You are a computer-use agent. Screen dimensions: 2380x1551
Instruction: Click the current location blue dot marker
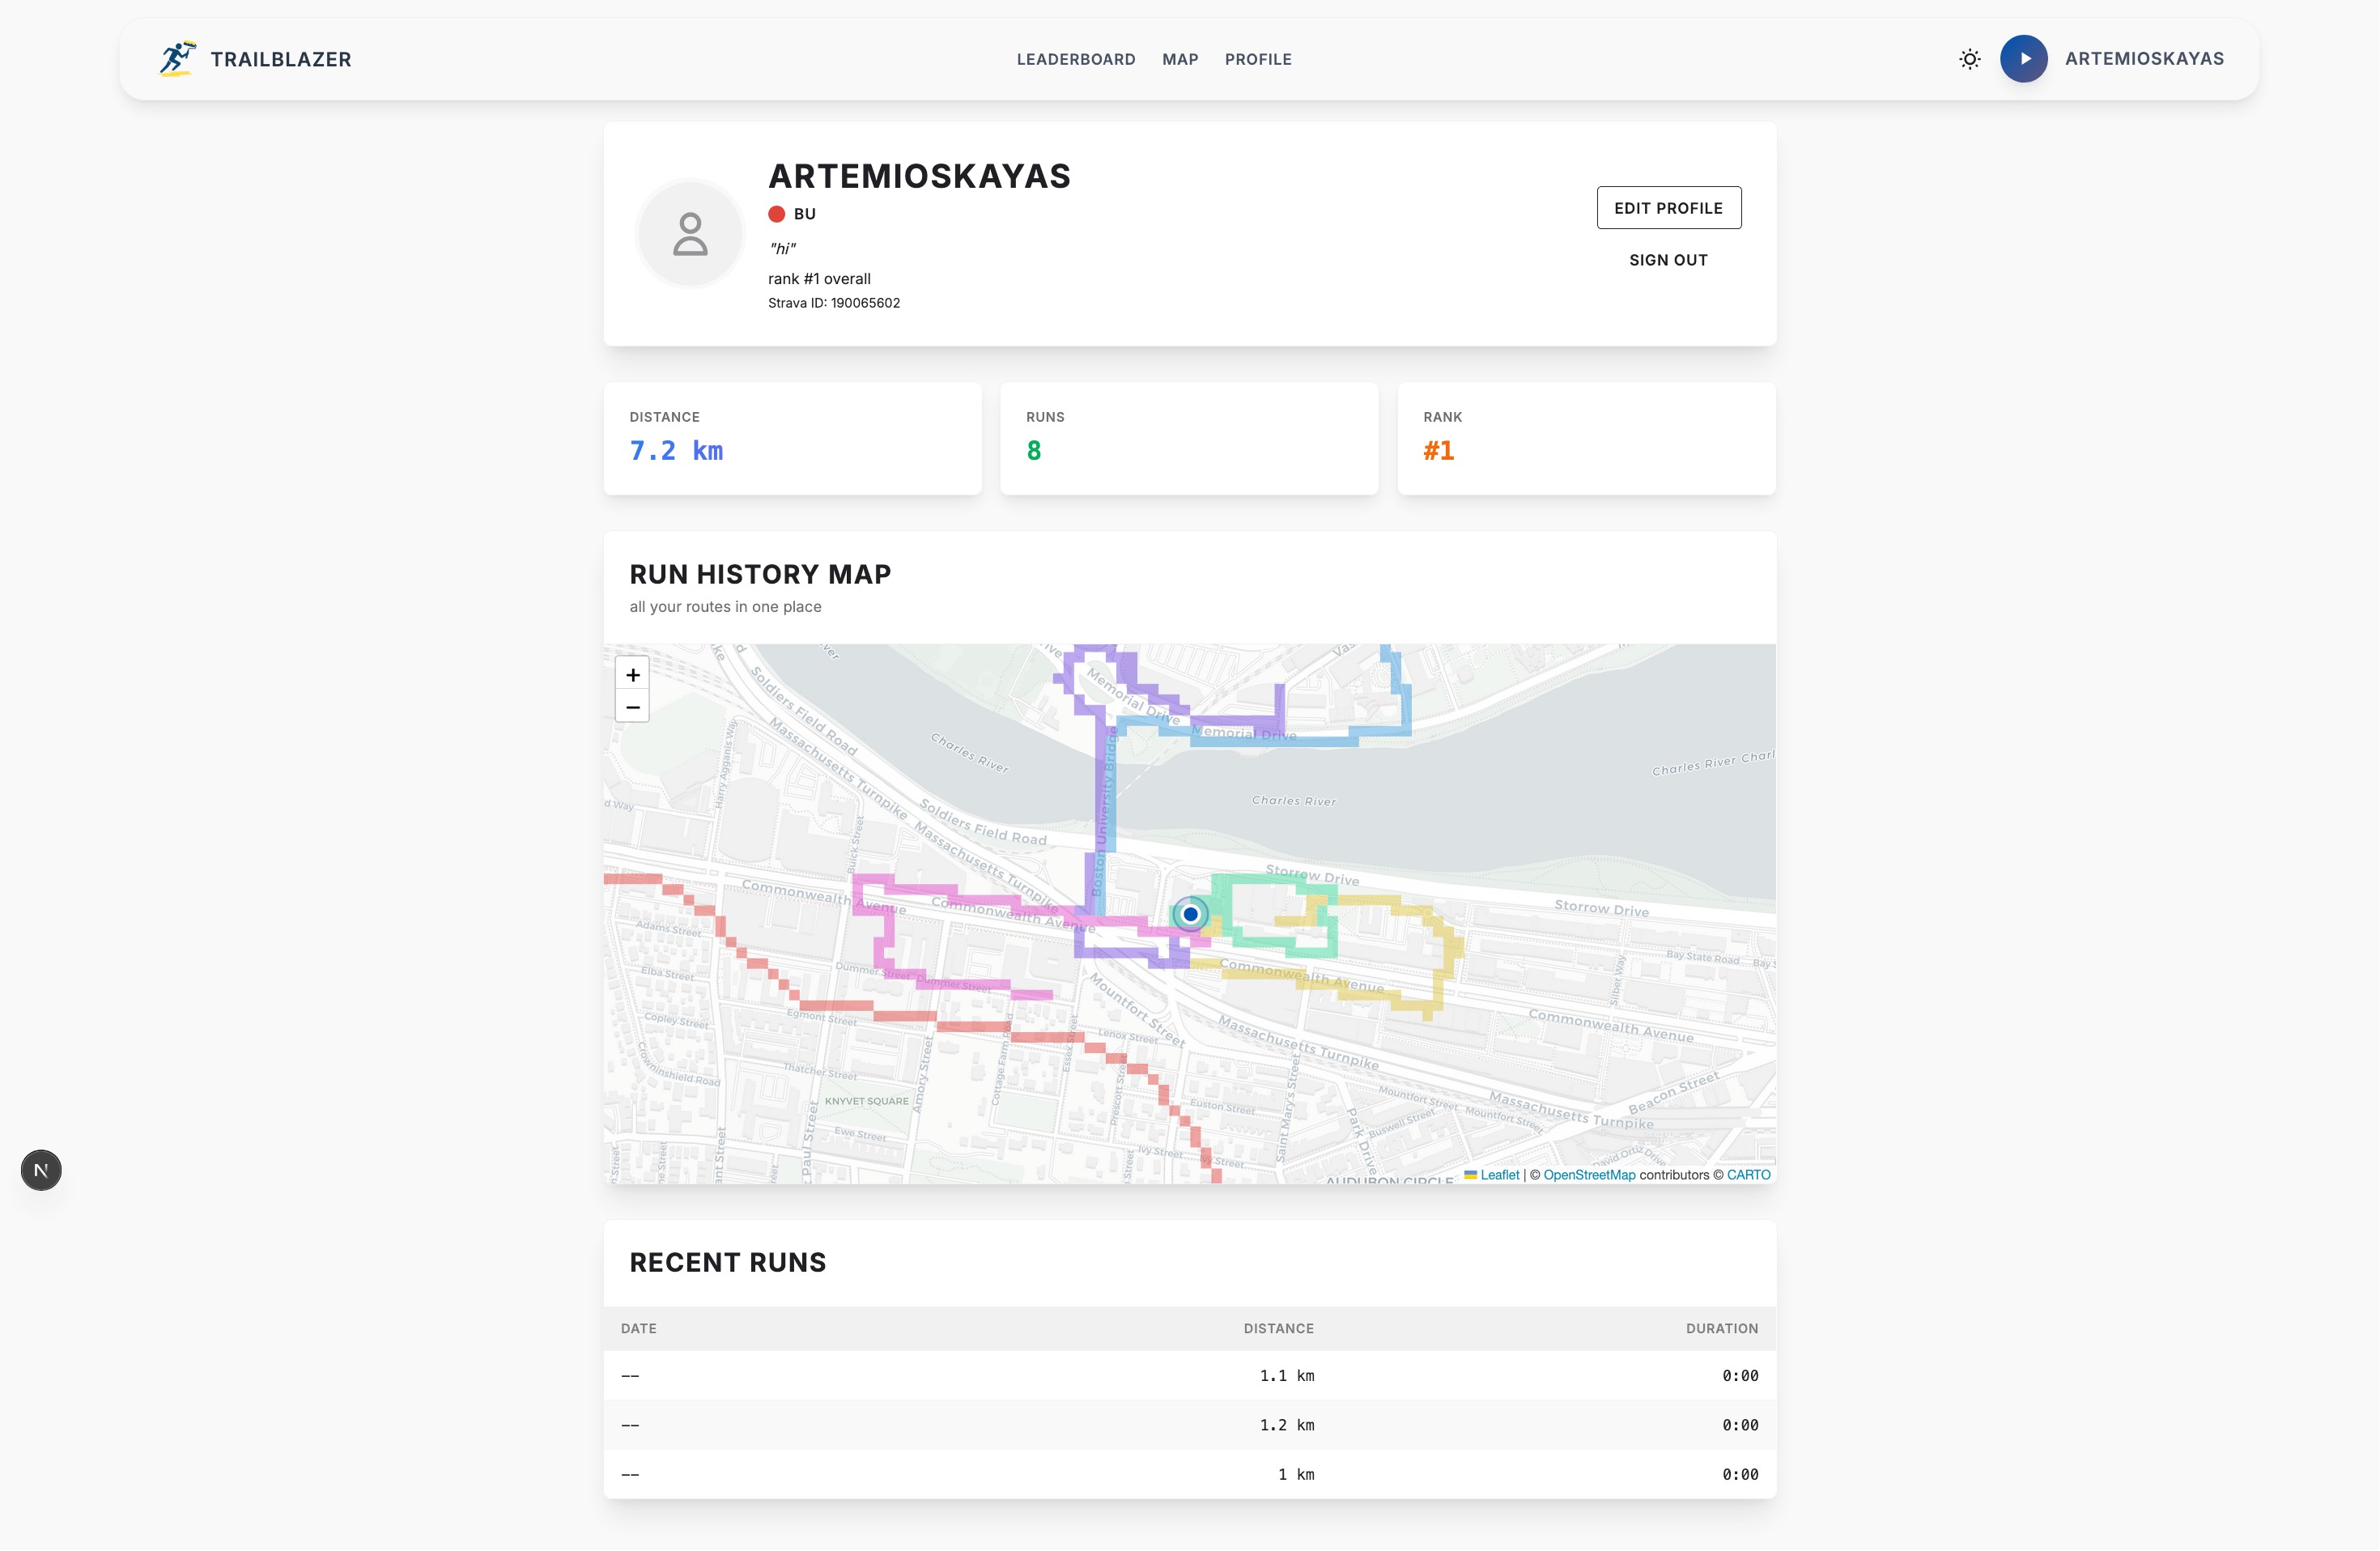[x=1190, y=914]
